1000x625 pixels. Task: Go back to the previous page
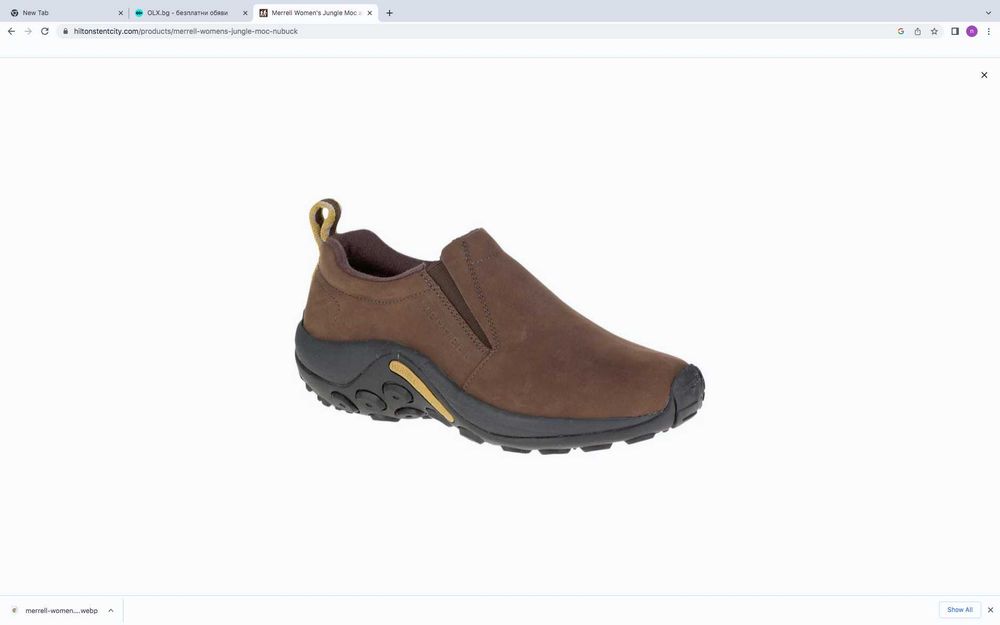coord(11,31)
